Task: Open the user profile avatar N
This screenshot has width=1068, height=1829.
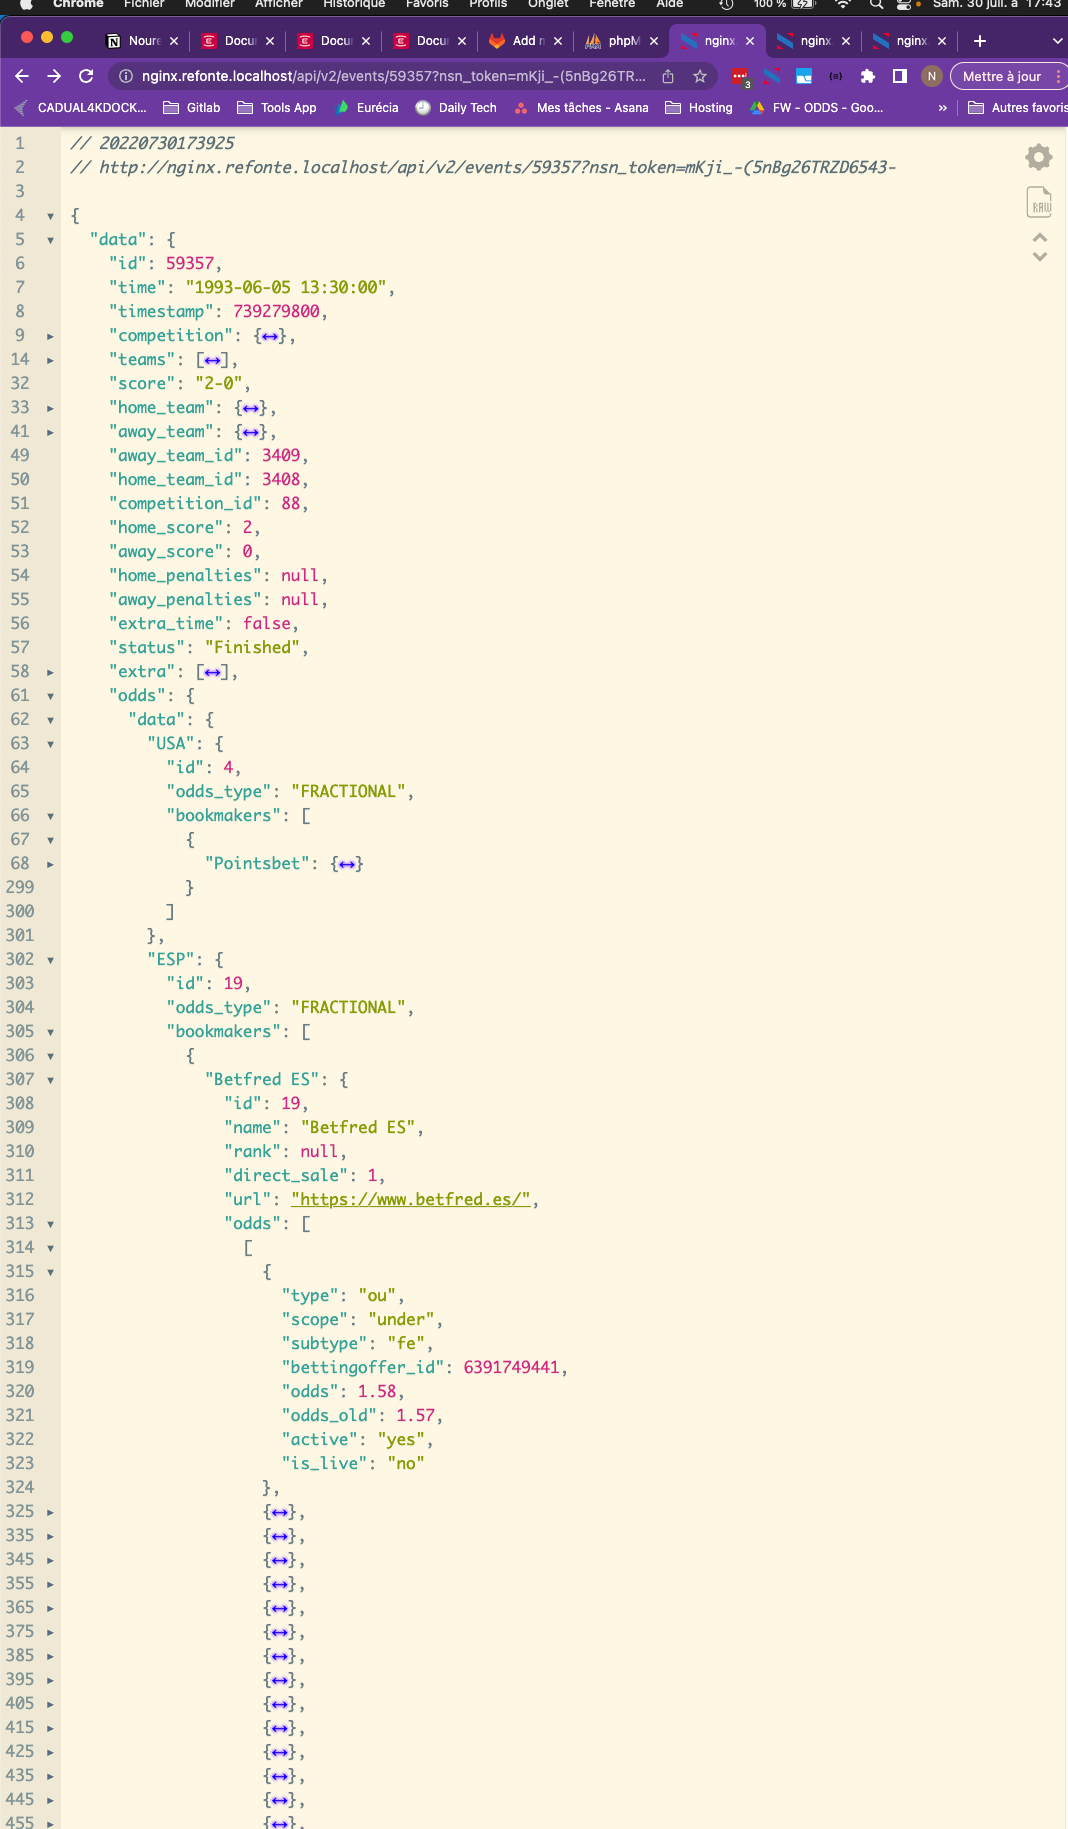Action: (x=932, y=76)
